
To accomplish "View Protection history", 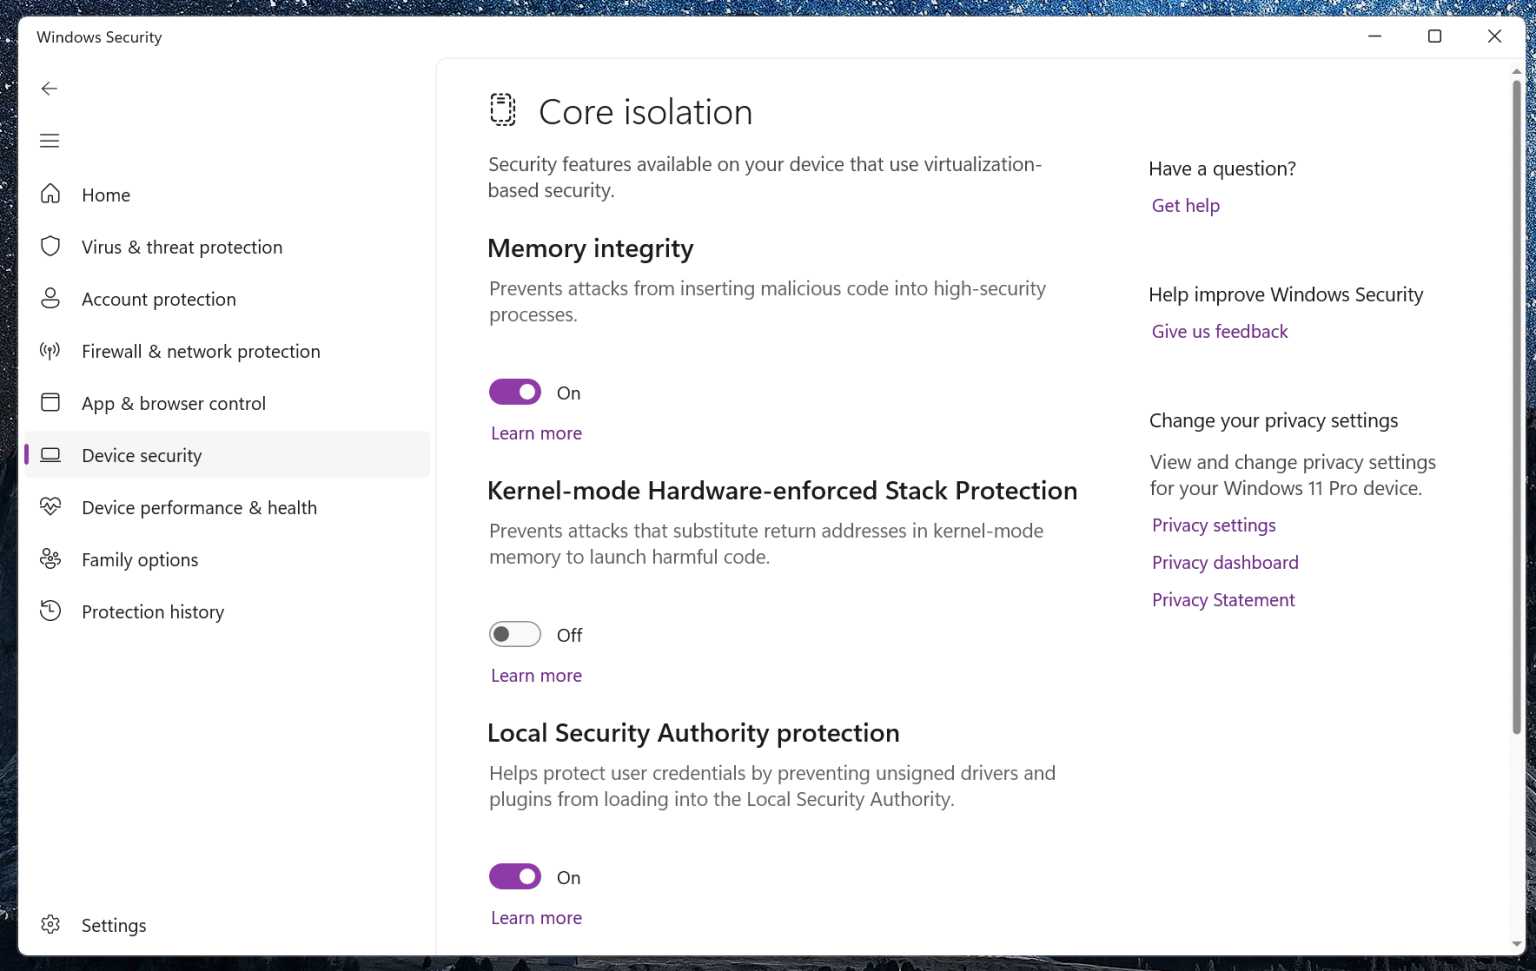I will point(152,611).
